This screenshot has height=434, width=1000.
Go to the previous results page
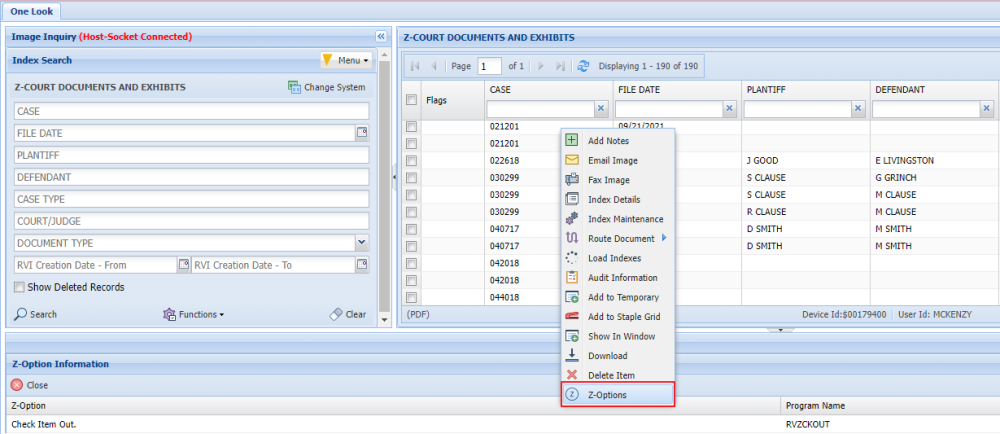pyautogui.click(x=434, y=66)
